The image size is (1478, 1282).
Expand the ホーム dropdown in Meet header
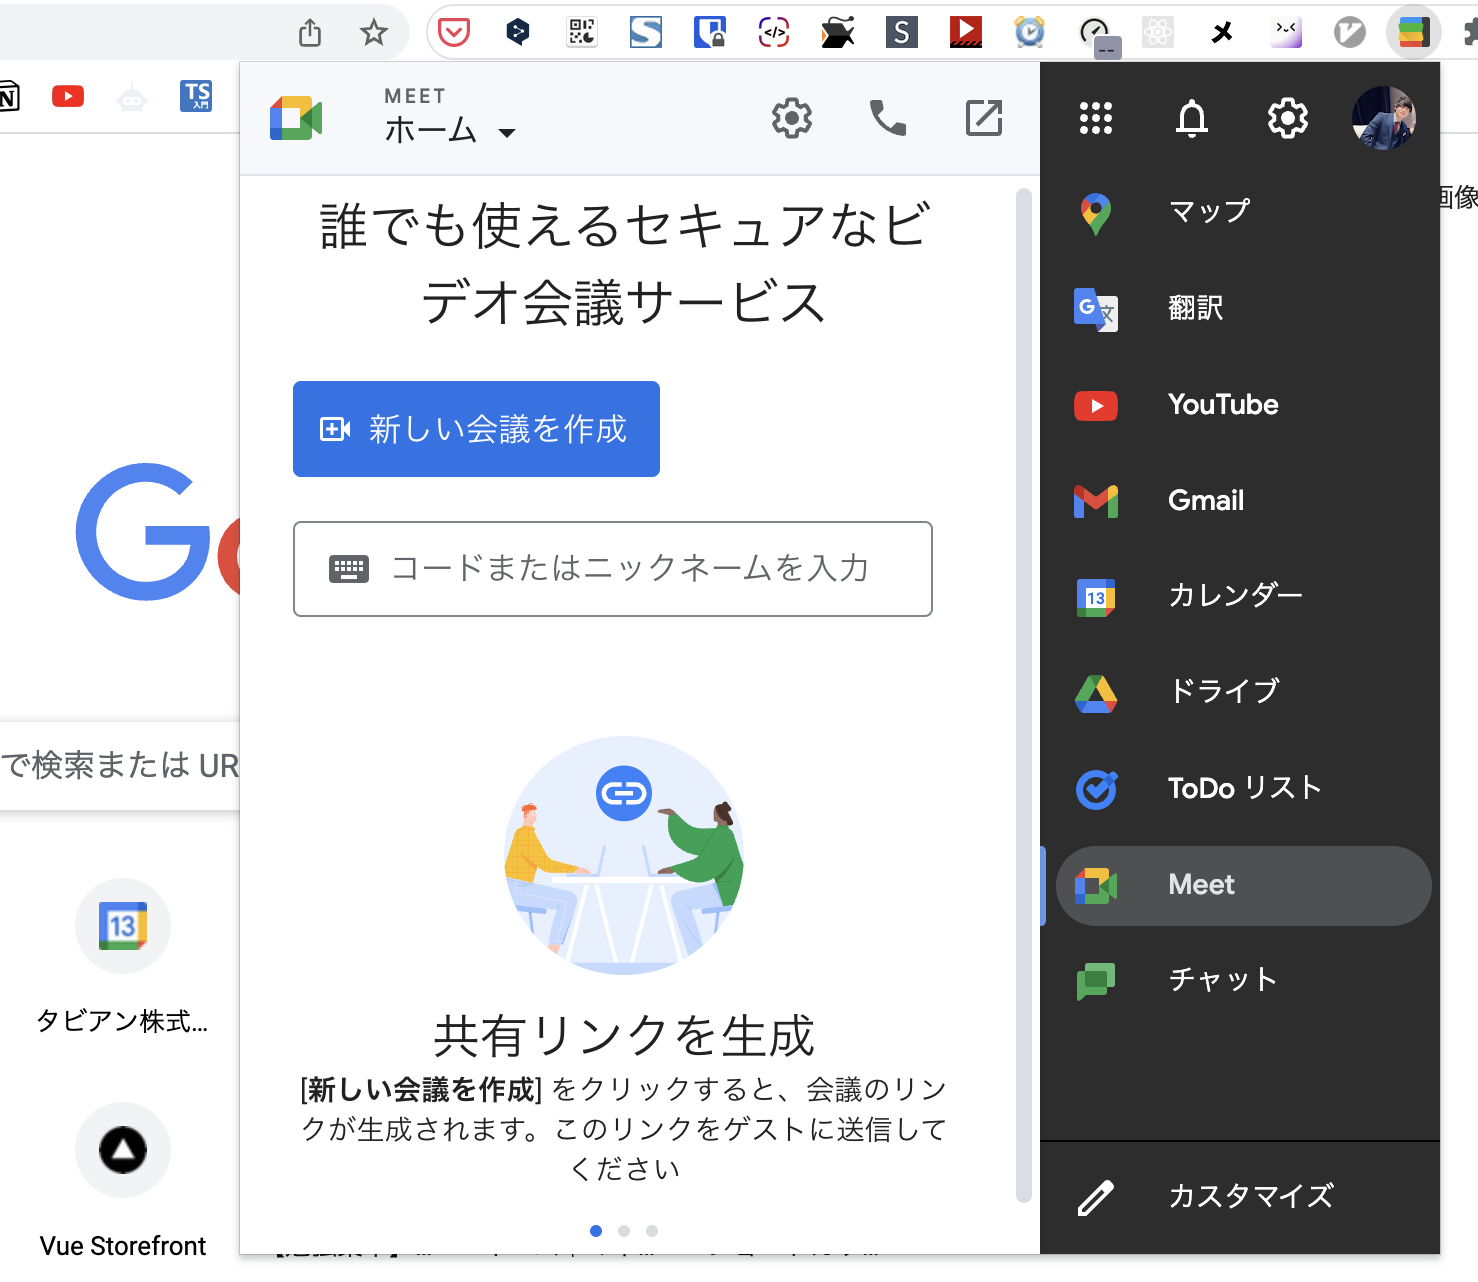click(x=450, y=130)
